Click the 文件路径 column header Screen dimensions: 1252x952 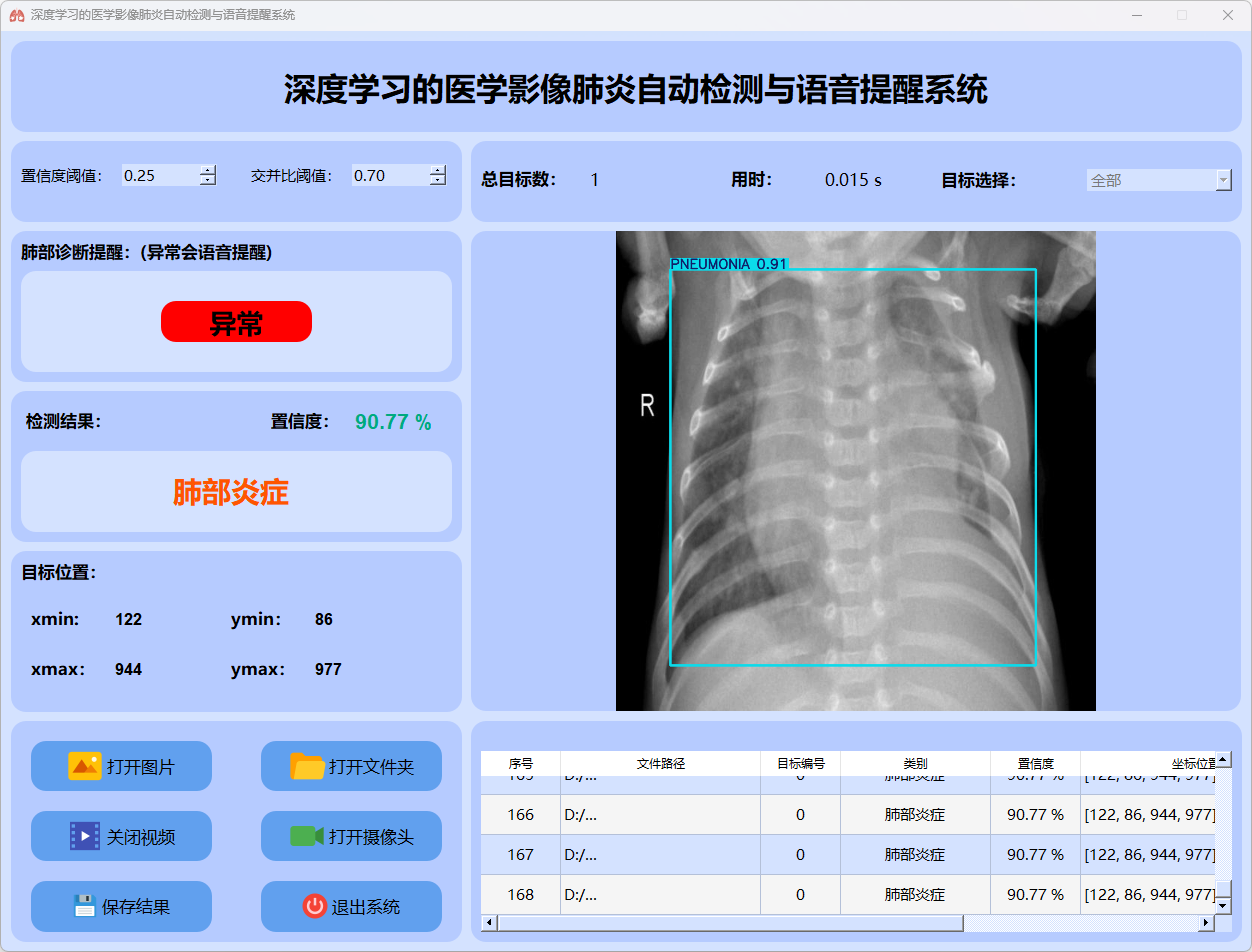[x=661, y=763]
